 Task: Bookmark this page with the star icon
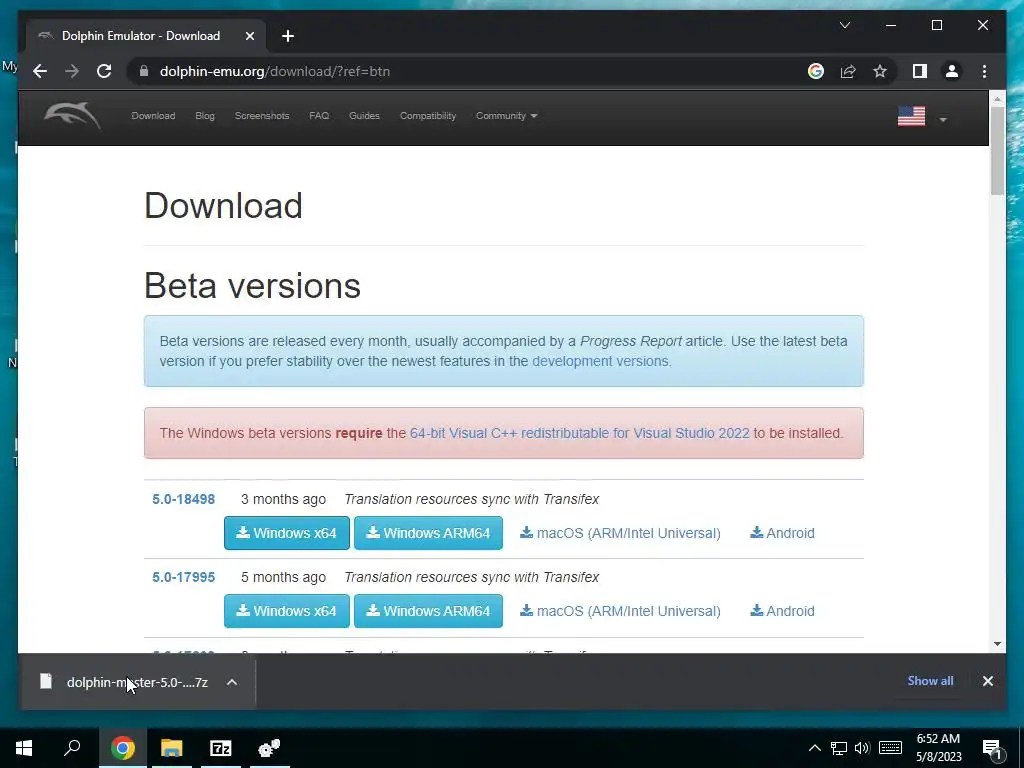click(880, 71)
